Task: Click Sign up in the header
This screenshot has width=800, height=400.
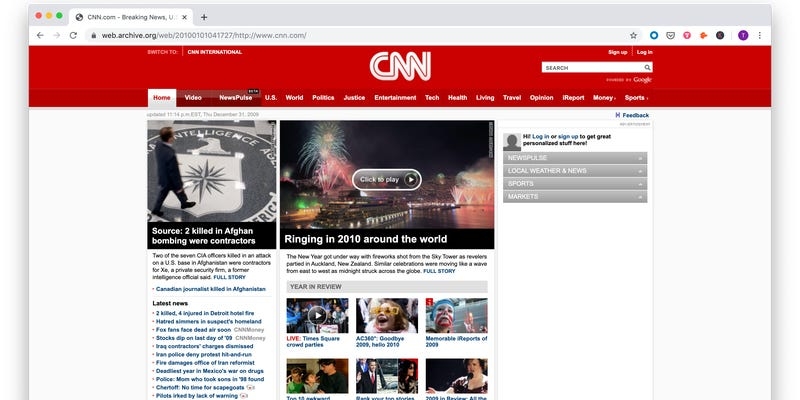Action: click(x=617, y=52)
